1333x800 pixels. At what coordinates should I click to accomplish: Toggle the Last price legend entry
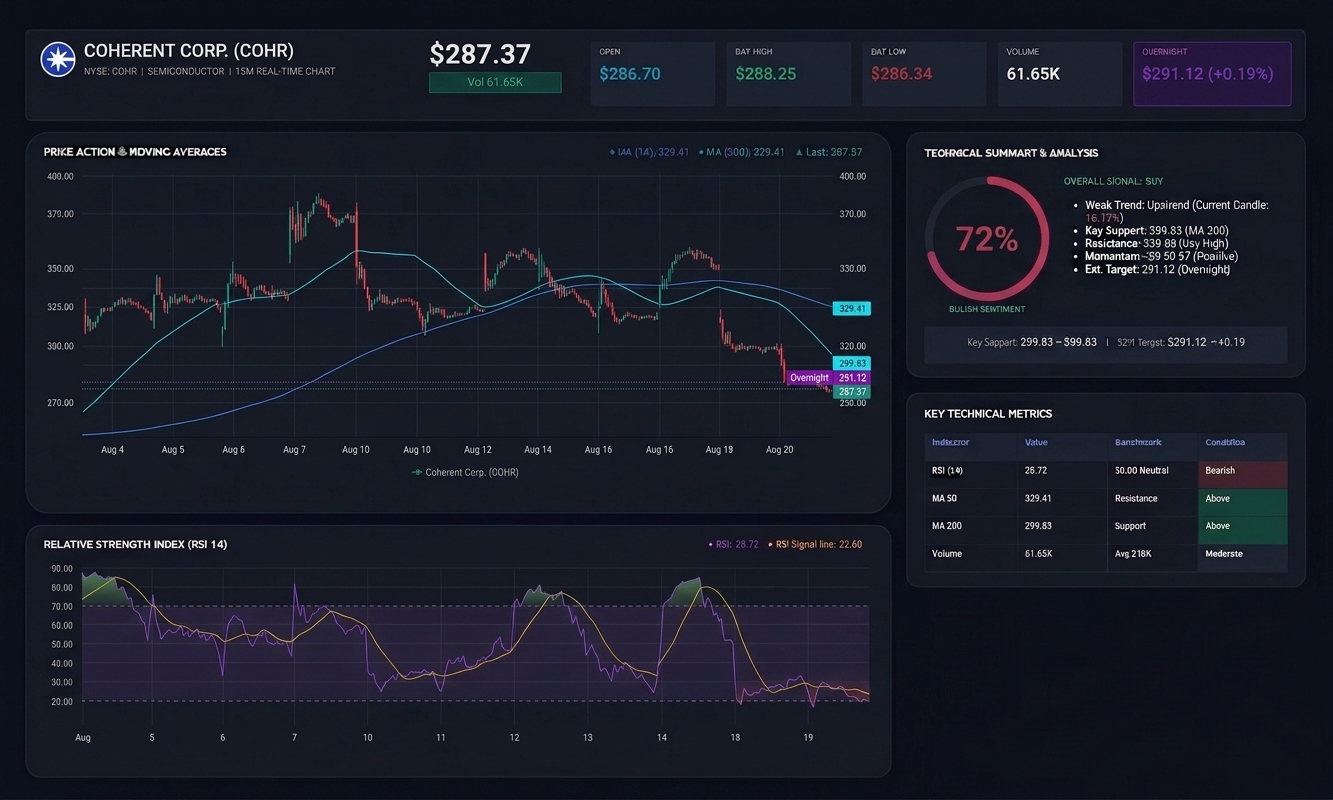click(828, 152)
